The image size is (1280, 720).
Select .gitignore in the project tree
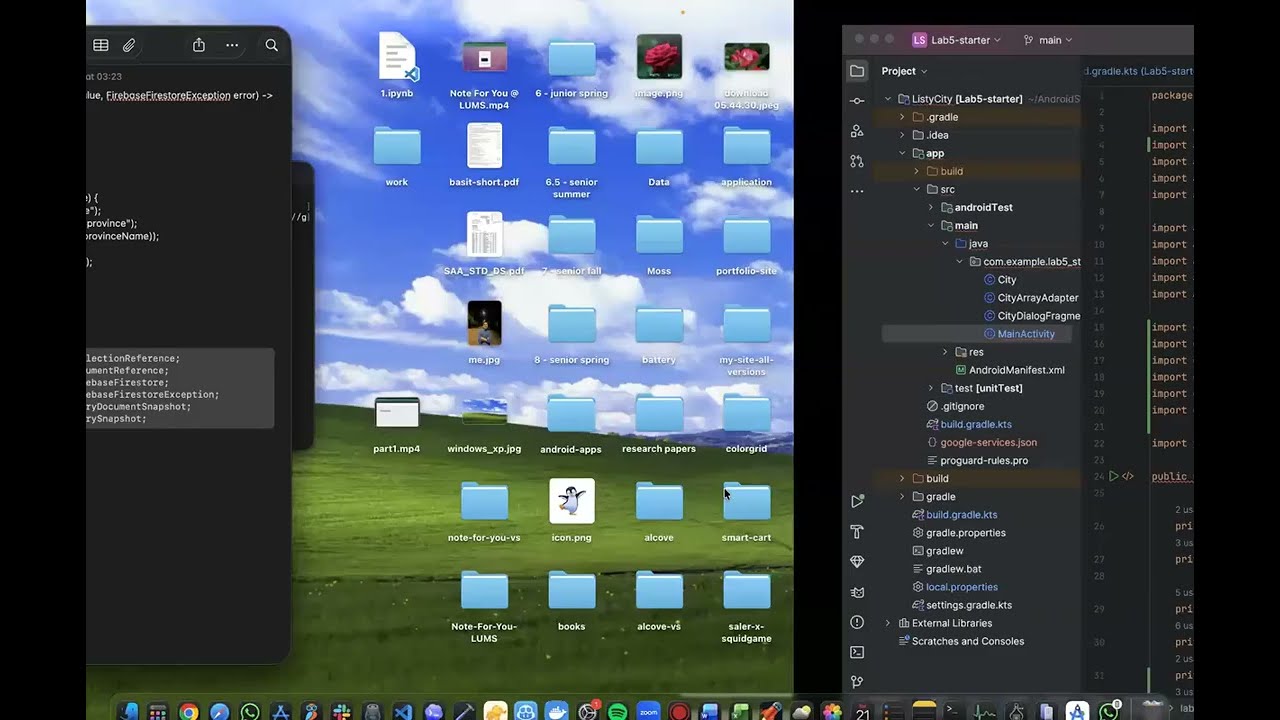click(x=955, y=406)
